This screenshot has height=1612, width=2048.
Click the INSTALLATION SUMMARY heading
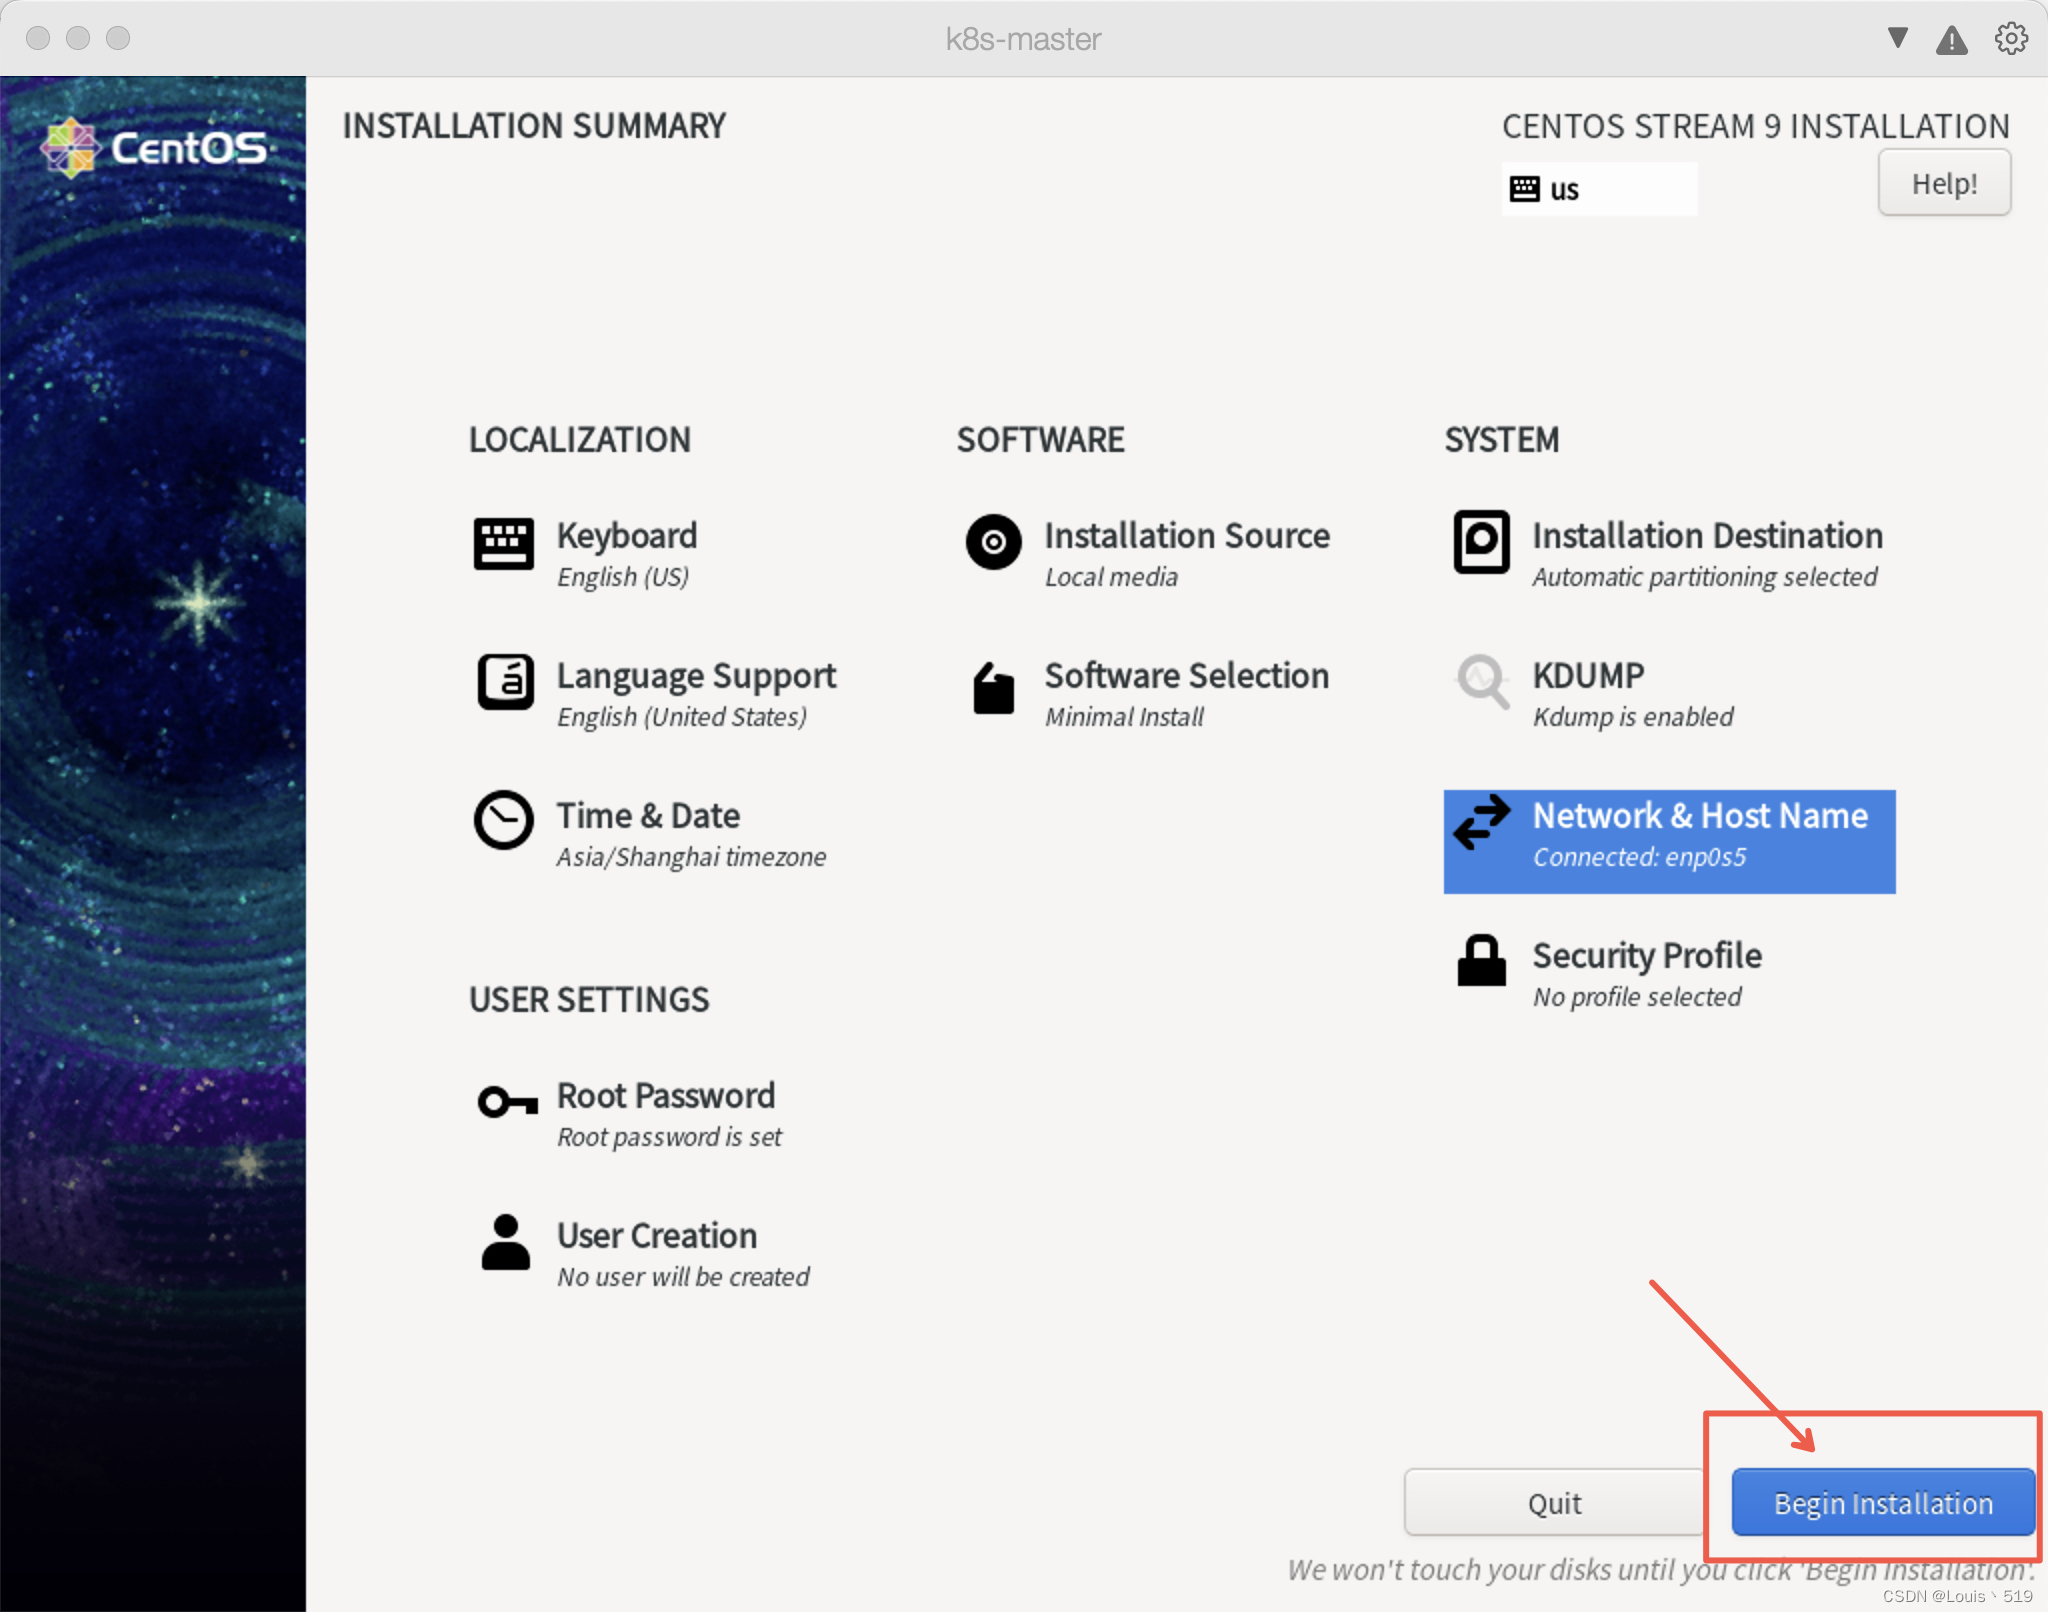click(x=534, y=126)
